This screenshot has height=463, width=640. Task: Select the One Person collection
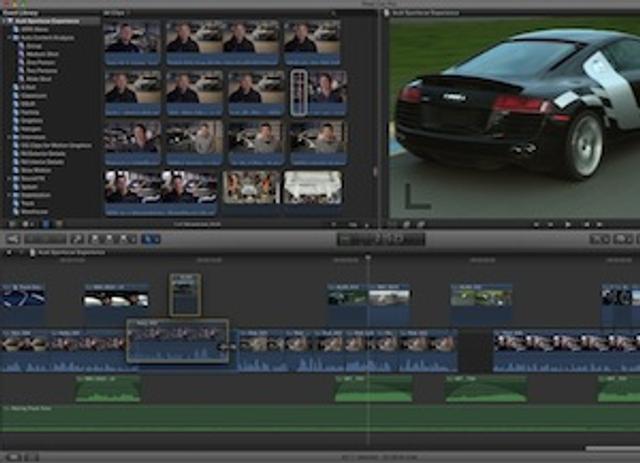[x=41, y=62]
